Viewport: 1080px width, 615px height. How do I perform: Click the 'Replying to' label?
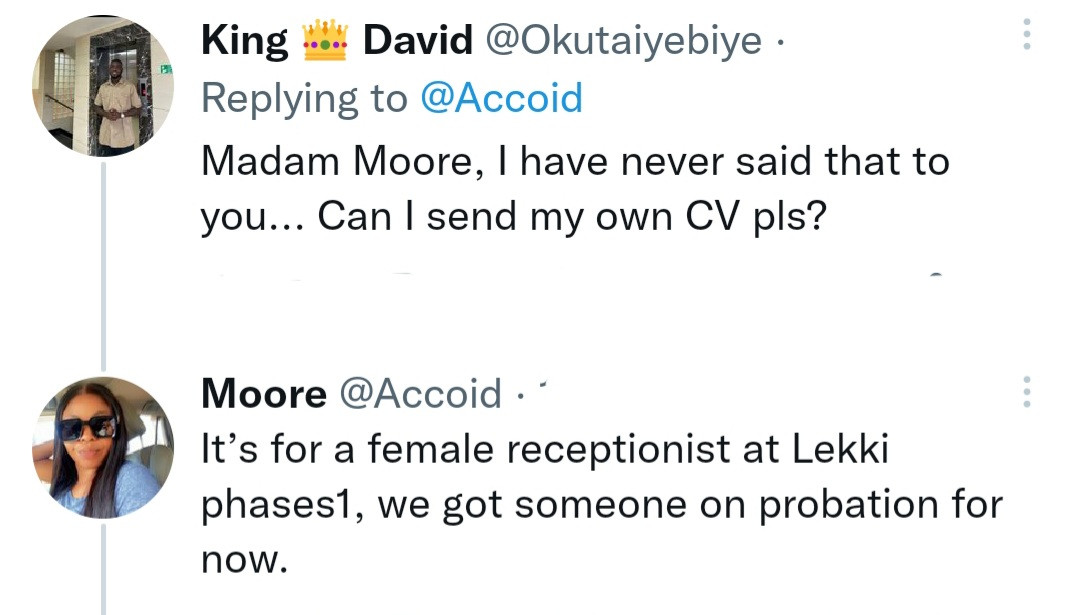click(305, 99)
